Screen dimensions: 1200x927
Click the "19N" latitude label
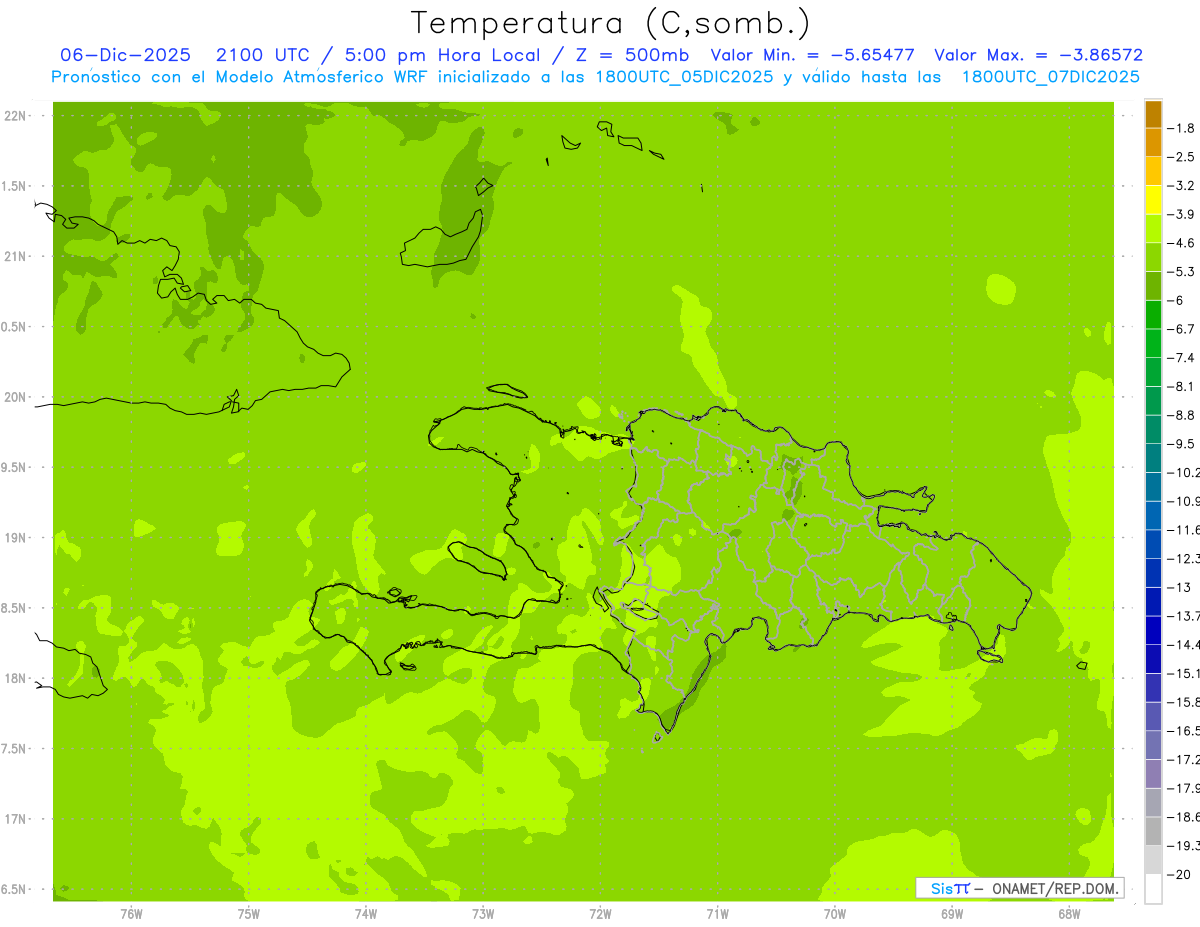(15, 538)
